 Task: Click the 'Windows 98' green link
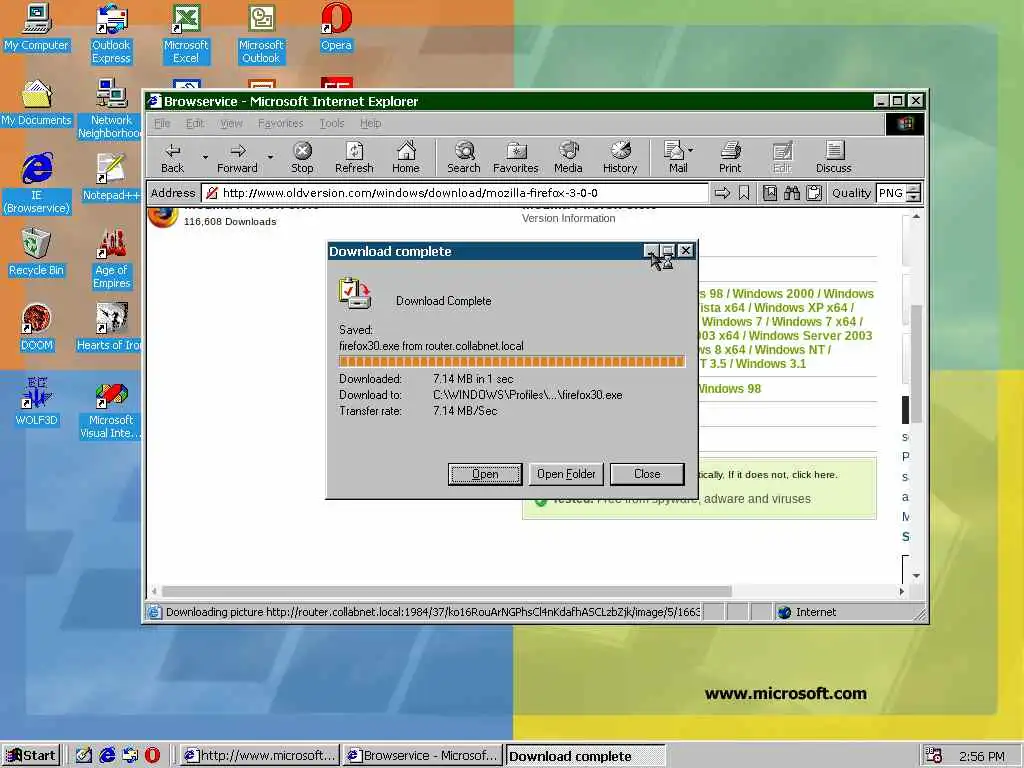point(729,389)
